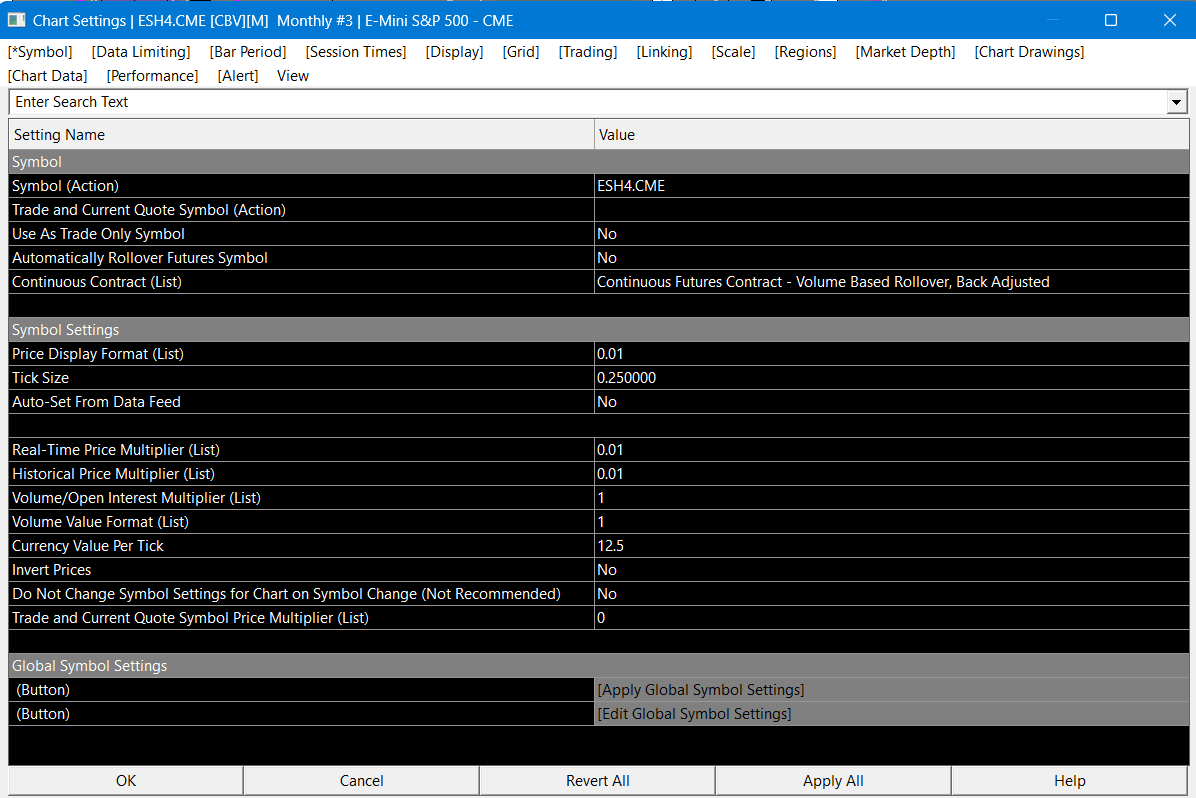This screenshot has width=1196, height=798.
Task: Switch to the [Data Limiting] tab
Action: (x=141, y=52)
